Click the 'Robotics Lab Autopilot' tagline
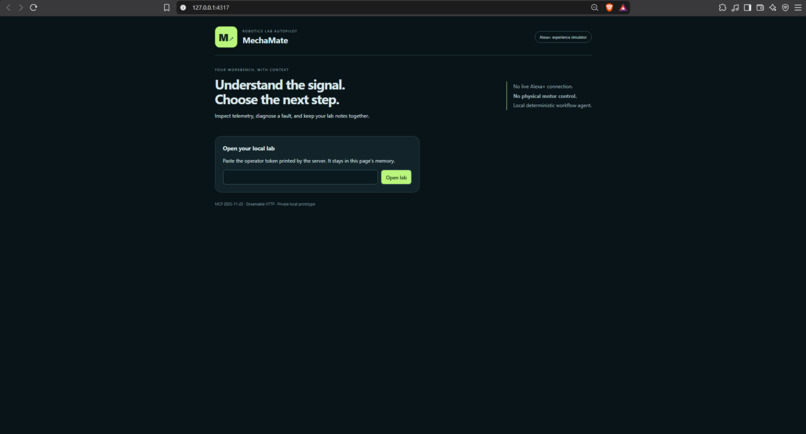 click(x=269, y=31)
